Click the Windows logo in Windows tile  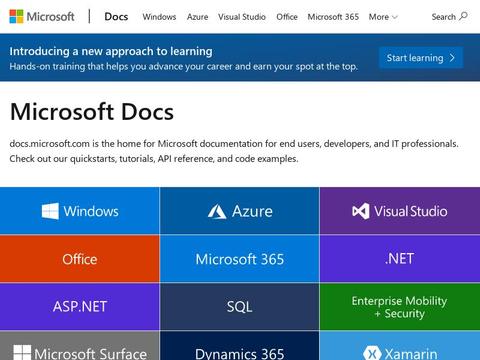50,211
